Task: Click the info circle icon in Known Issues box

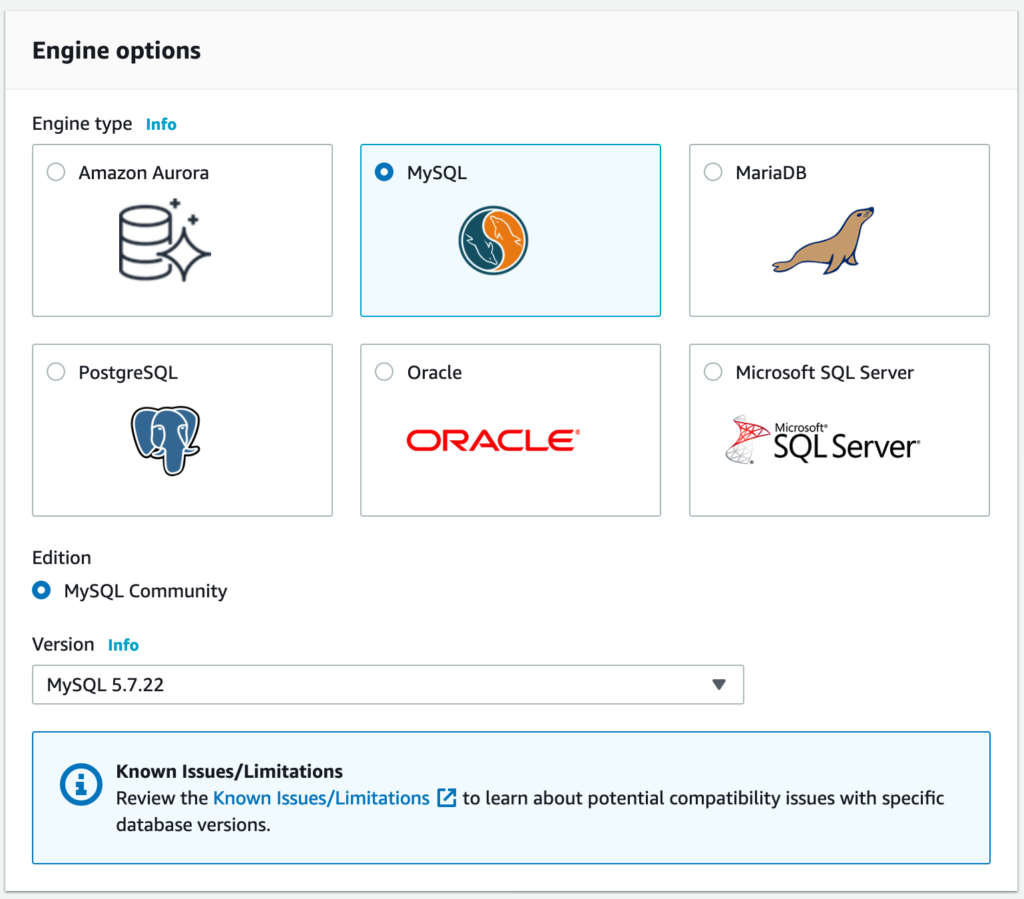Action: pos(81,784)
